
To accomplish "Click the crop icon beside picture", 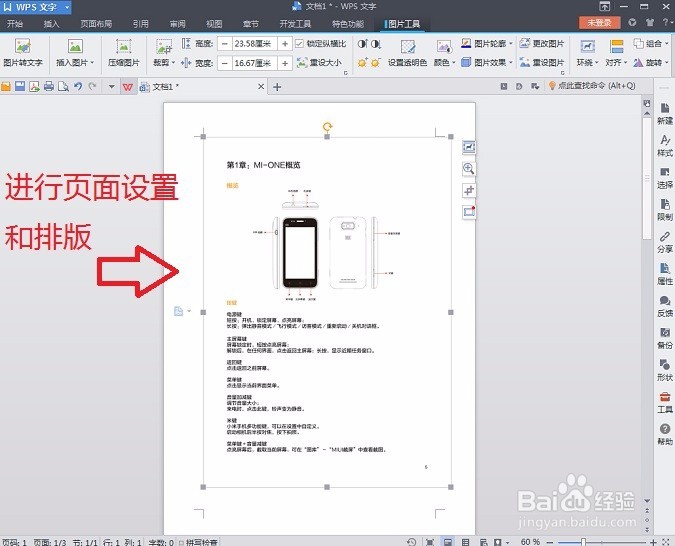I will point(468,190).
